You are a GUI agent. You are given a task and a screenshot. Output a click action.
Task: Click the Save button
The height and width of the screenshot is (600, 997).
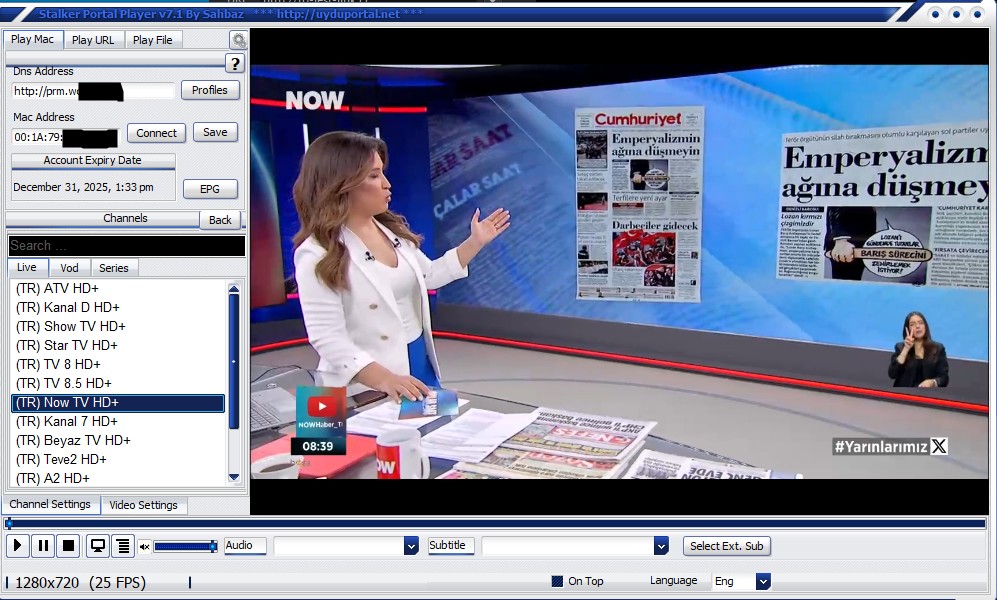coord(215,132)
